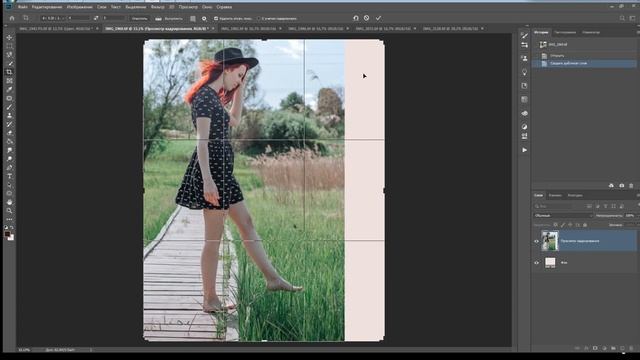Select the Lasso tool
640x360 pixels.
pos(9,55)
